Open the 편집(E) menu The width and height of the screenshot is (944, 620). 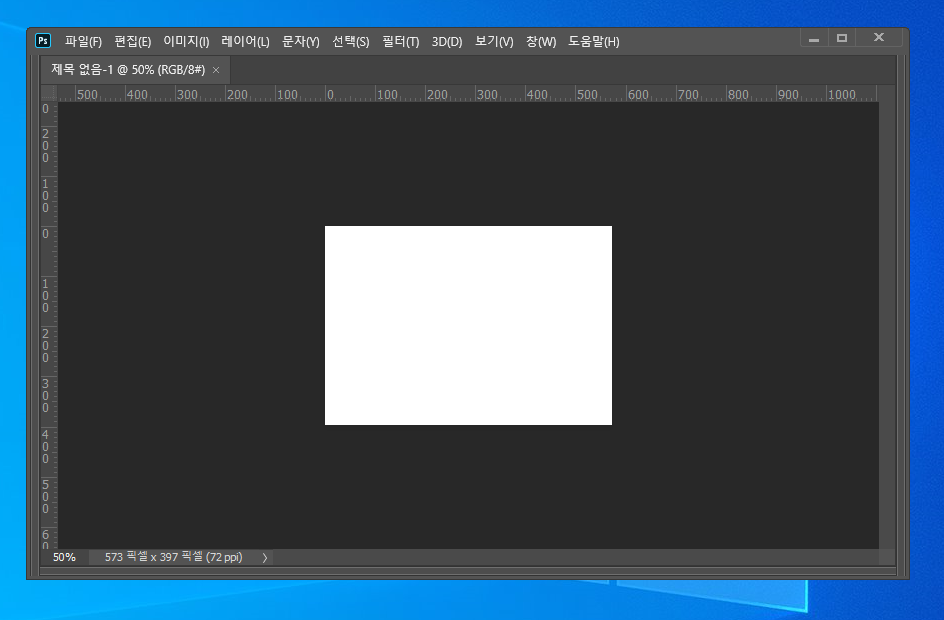point(132,42)
